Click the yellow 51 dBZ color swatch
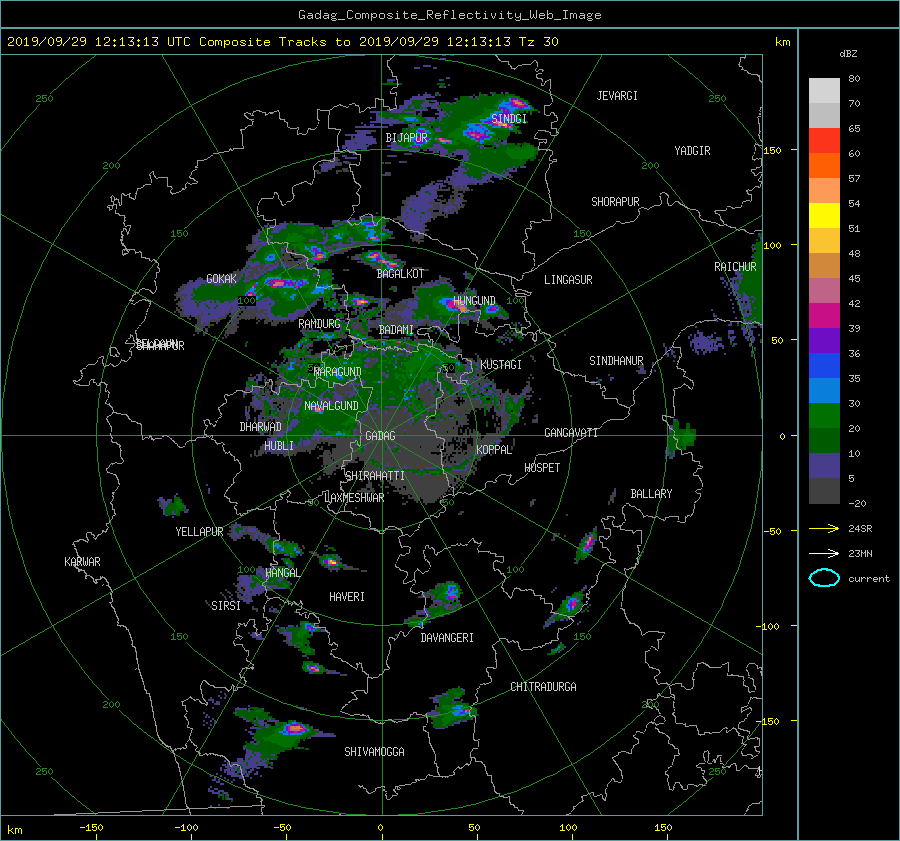 824,215
